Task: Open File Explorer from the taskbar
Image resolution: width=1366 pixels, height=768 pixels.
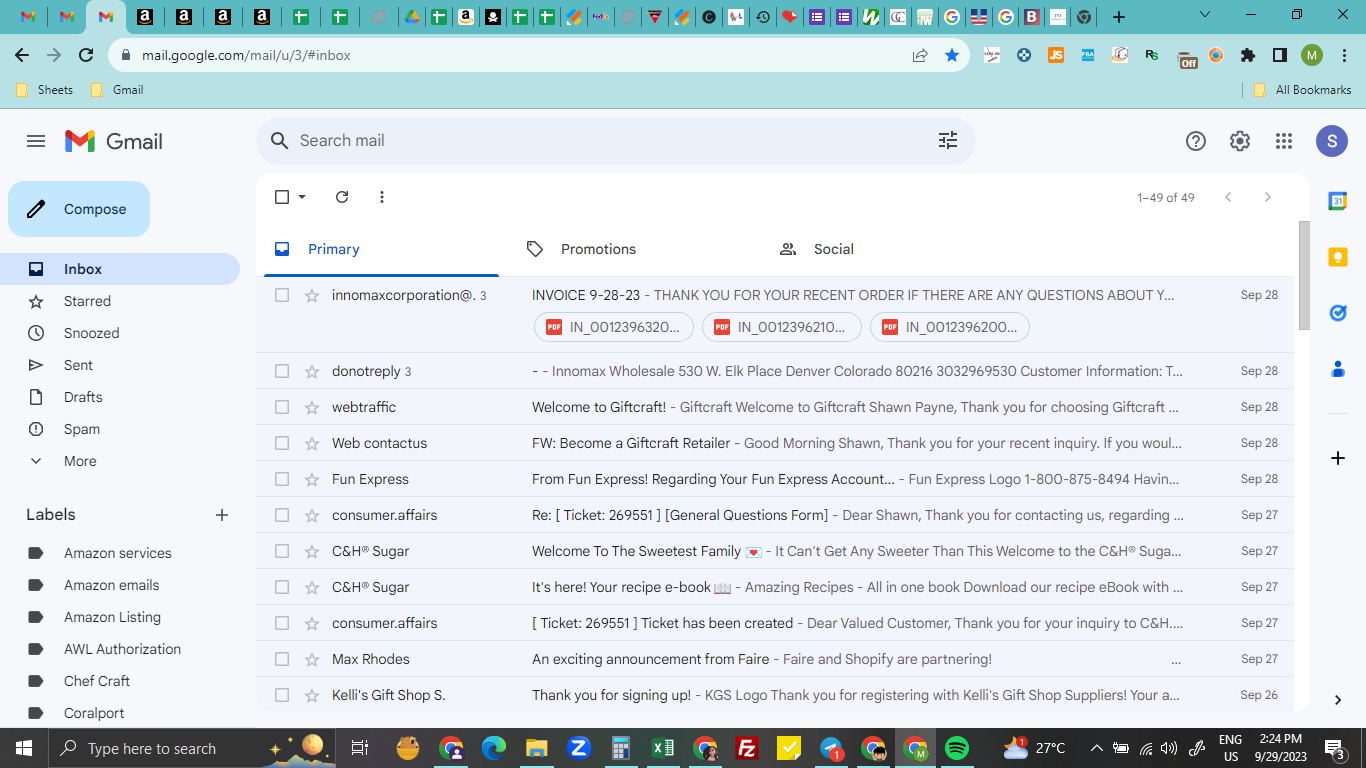Action: pos(537,748)
